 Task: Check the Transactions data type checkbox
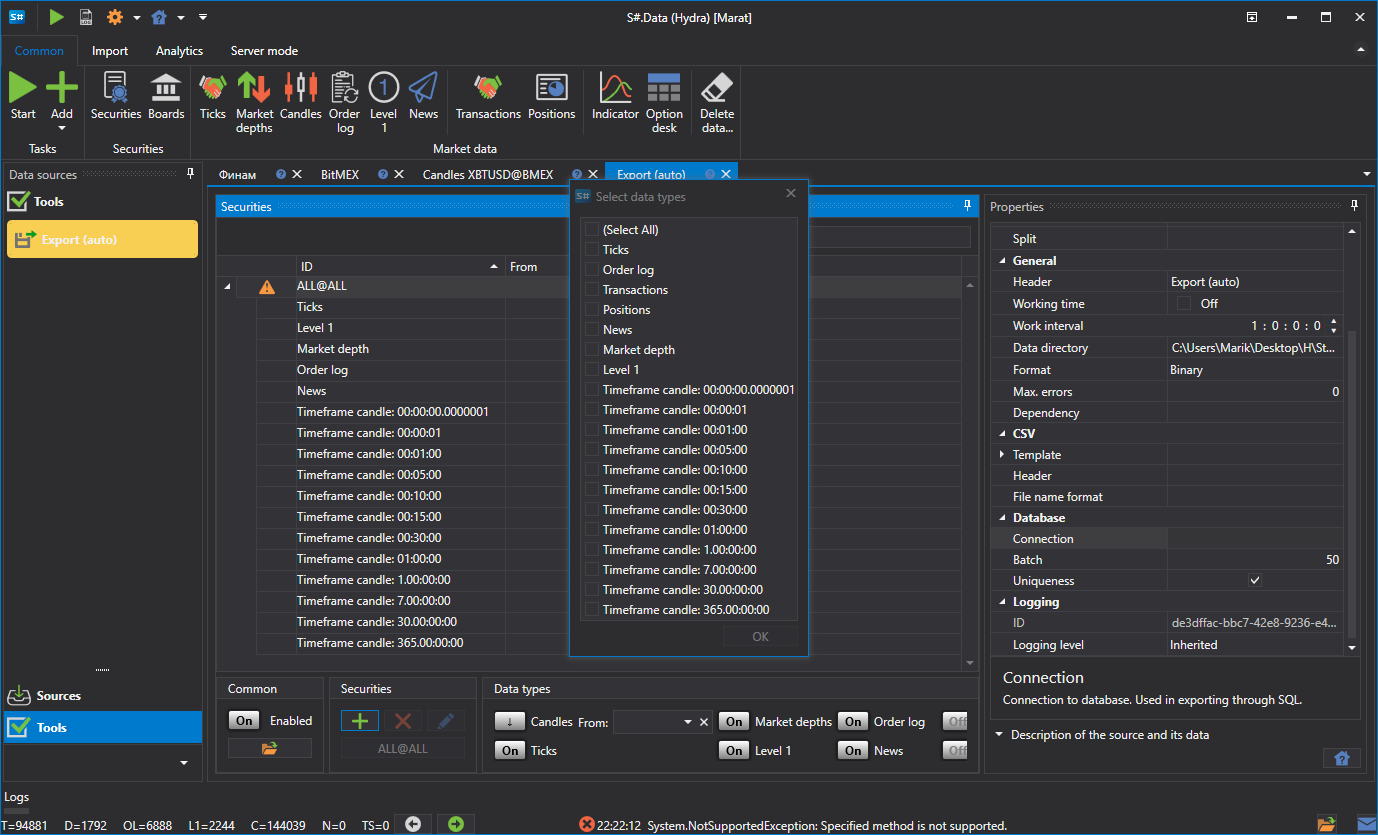click(x=592, y=290)
